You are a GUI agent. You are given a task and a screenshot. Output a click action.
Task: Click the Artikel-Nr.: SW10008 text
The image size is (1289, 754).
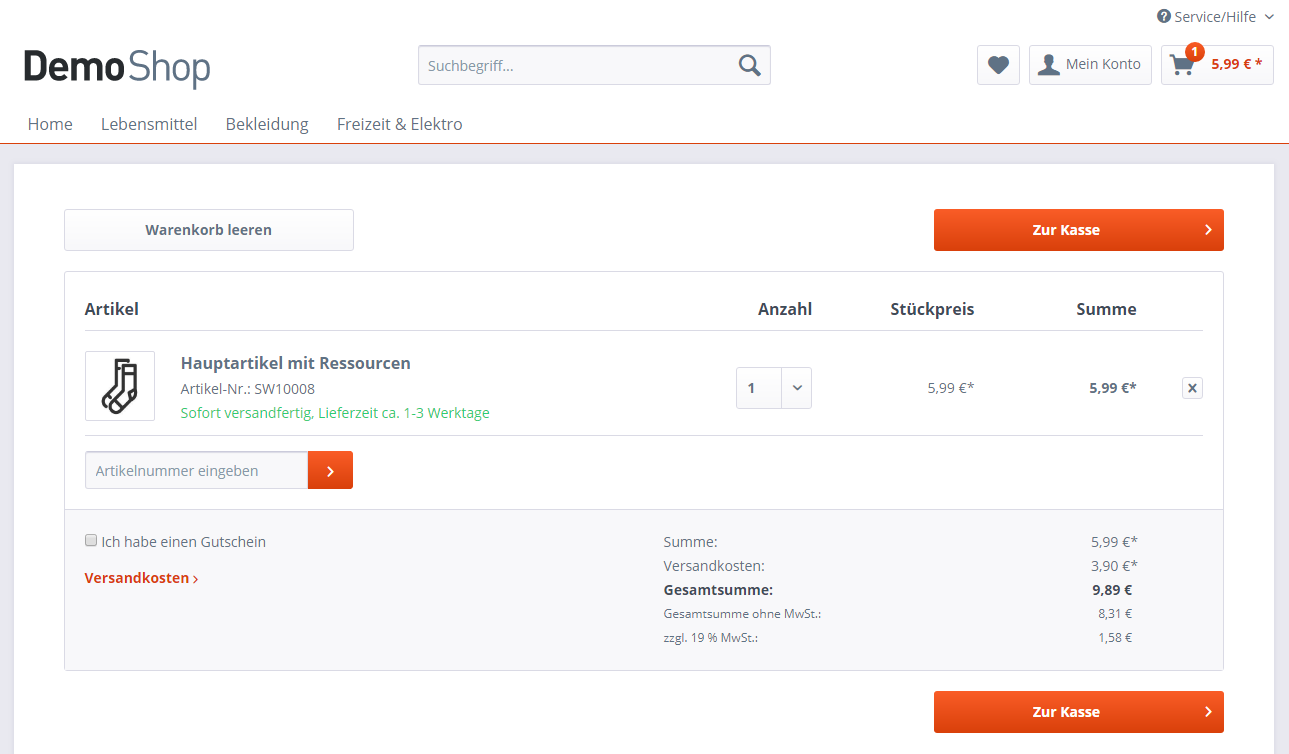(x=248, y=389)
